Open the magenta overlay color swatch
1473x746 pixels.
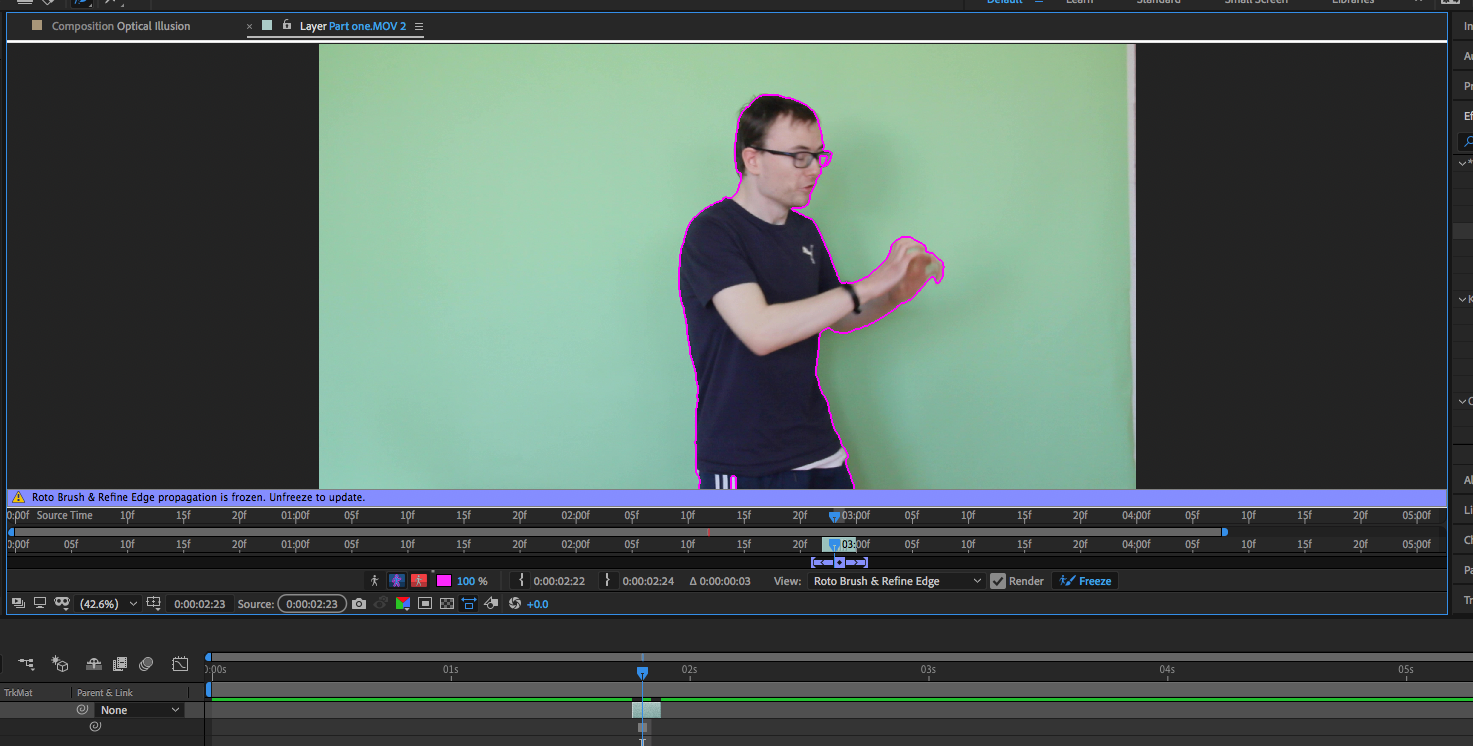[x=444, y=581]
